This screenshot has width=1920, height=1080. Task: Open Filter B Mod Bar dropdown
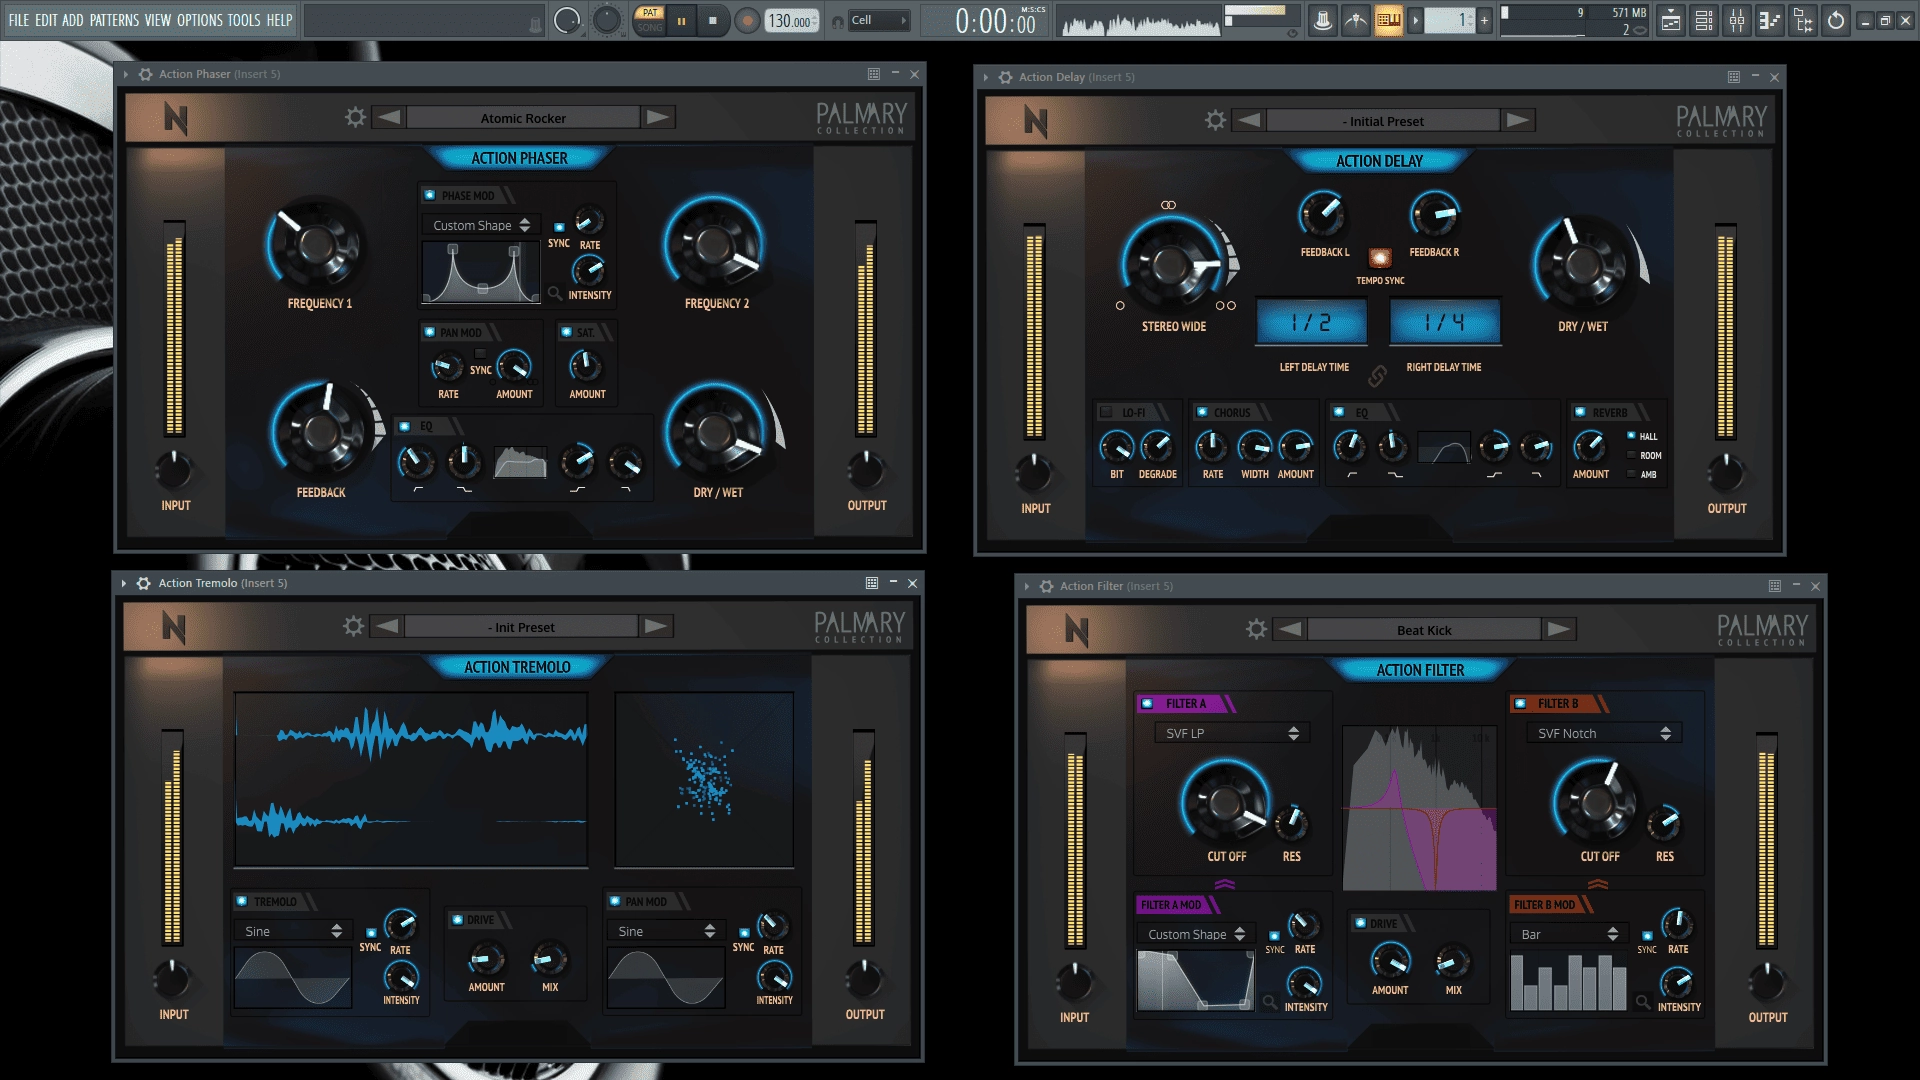pos(1569,934)
